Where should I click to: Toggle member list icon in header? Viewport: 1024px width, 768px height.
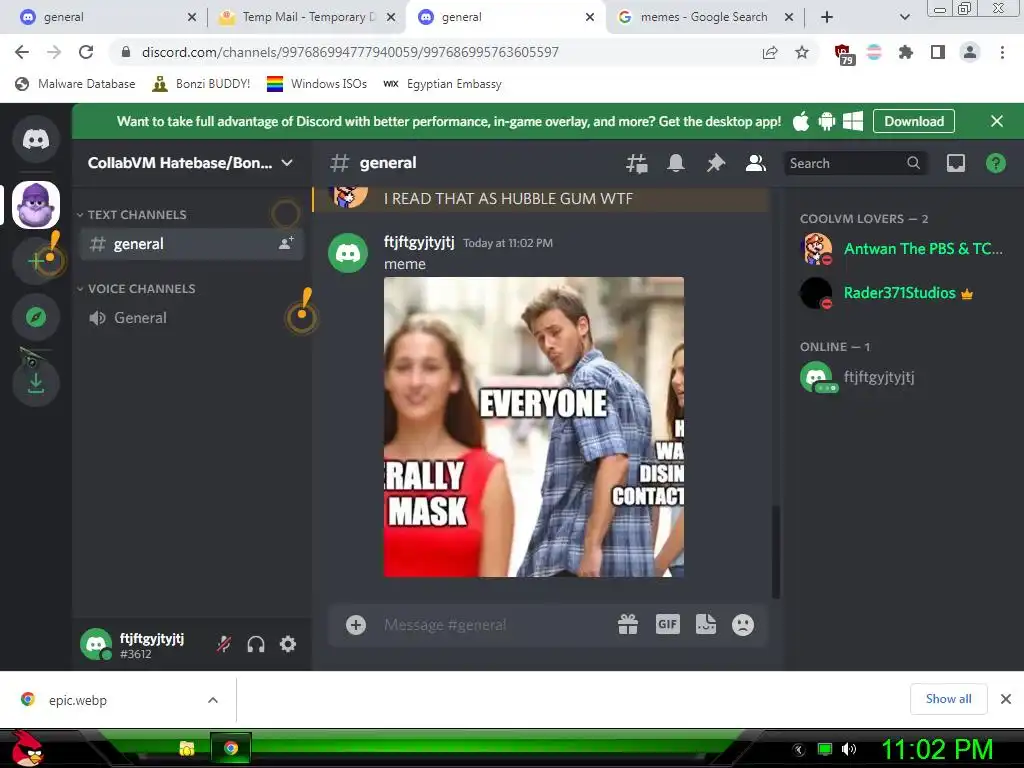tap(756, 163)
